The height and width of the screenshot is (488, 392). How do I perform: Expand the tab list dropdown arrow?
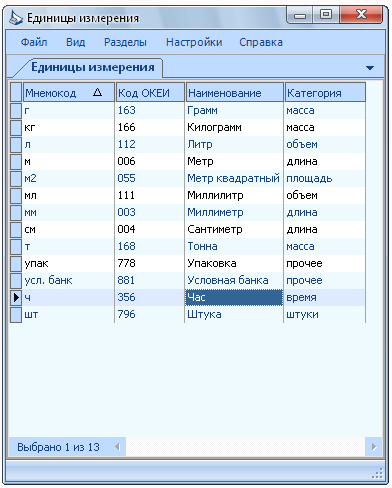click(x=370, y=68)
